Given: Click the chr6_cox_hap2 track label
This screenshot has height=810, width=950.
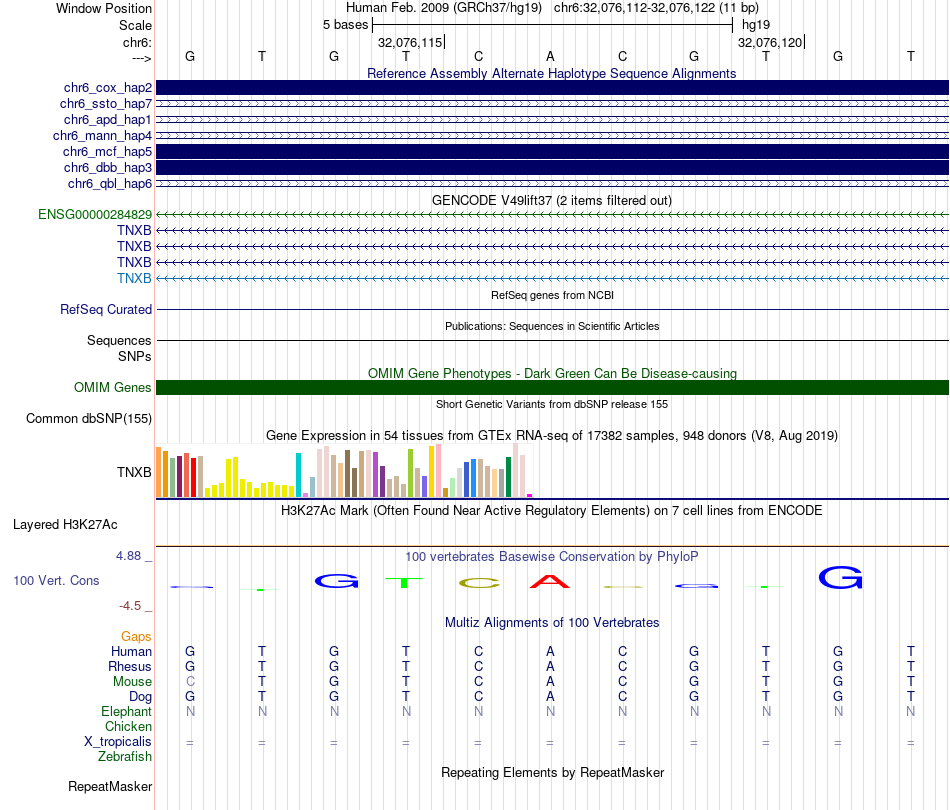Looking at the screenshot, I should click(x=105, y=88).
